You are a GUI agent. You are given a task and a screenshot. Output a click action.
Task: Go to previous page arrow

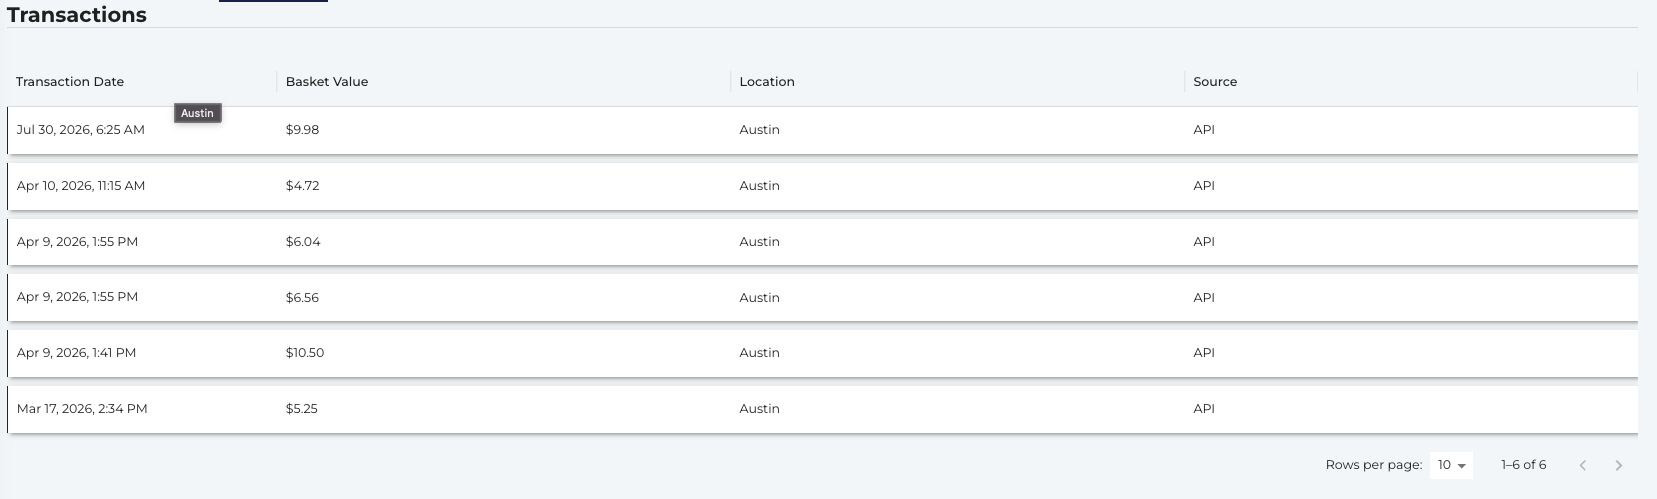(x=1582, y=465)
